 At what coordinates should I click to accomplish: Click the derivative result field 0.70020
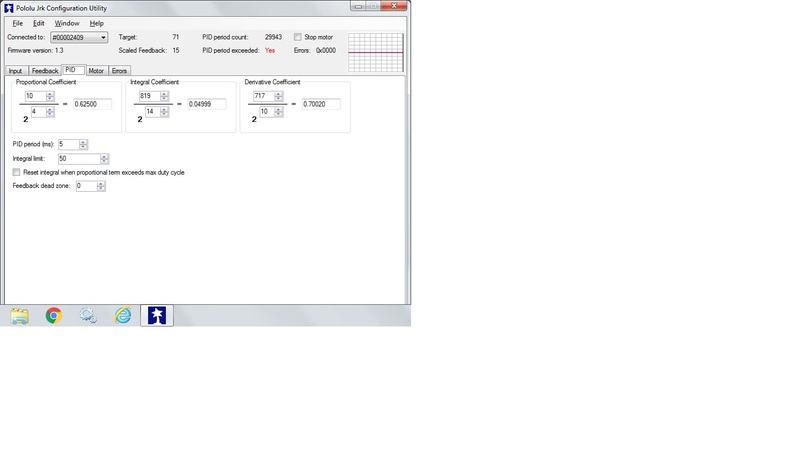(x=321, y=104)
